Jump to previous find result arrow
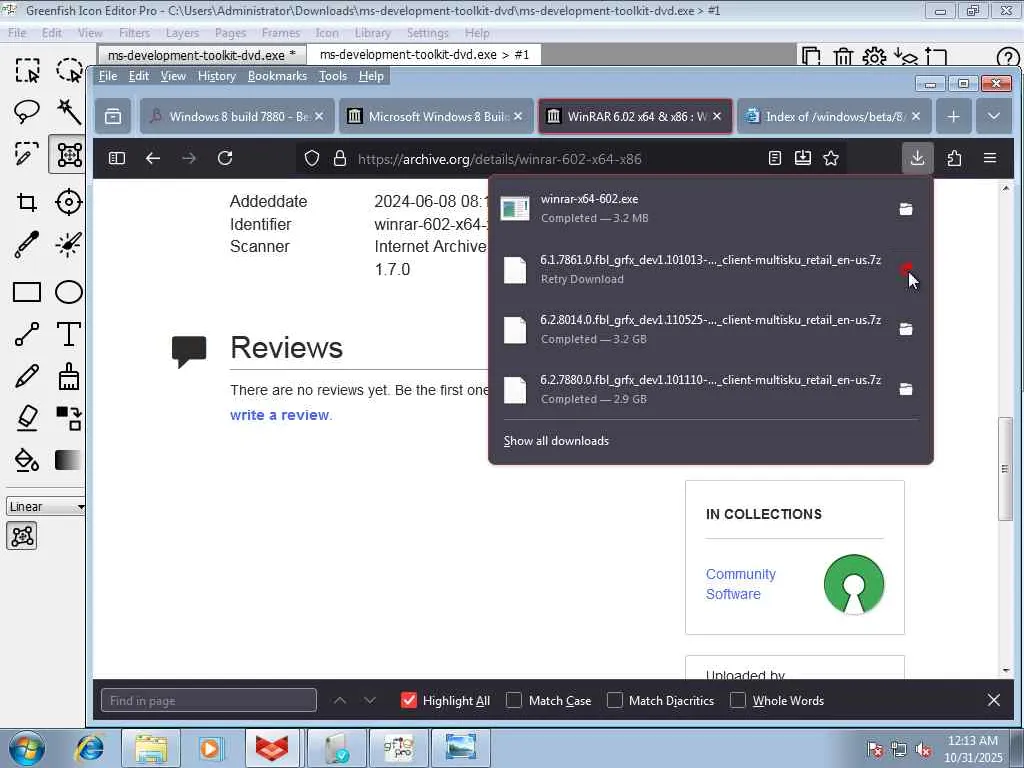1024x768 pixels. [340, 700]
